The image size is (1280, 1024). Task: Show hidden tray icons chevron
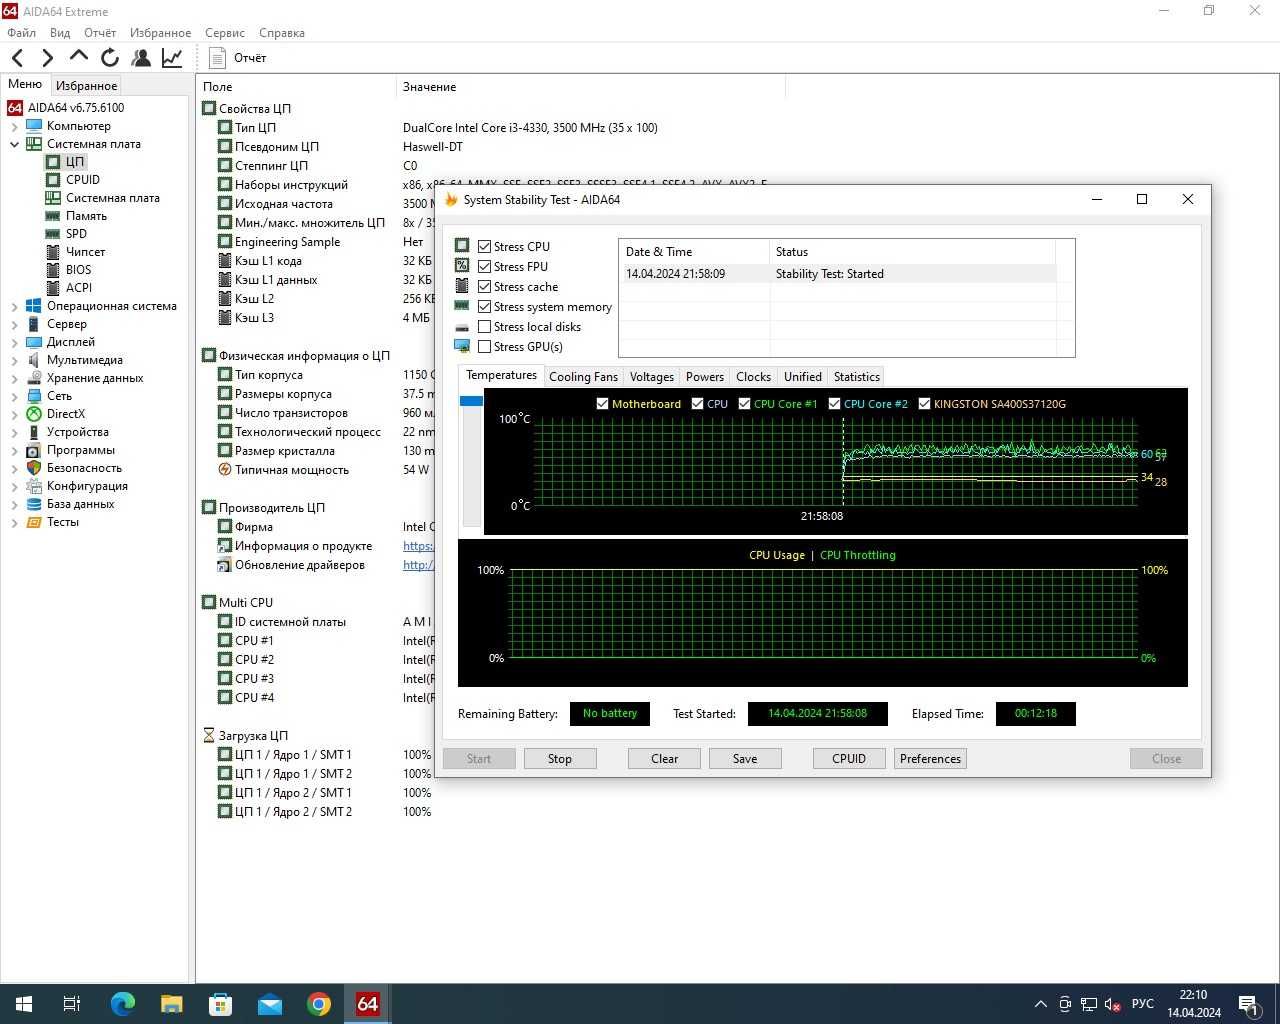coord(1040,1004)
